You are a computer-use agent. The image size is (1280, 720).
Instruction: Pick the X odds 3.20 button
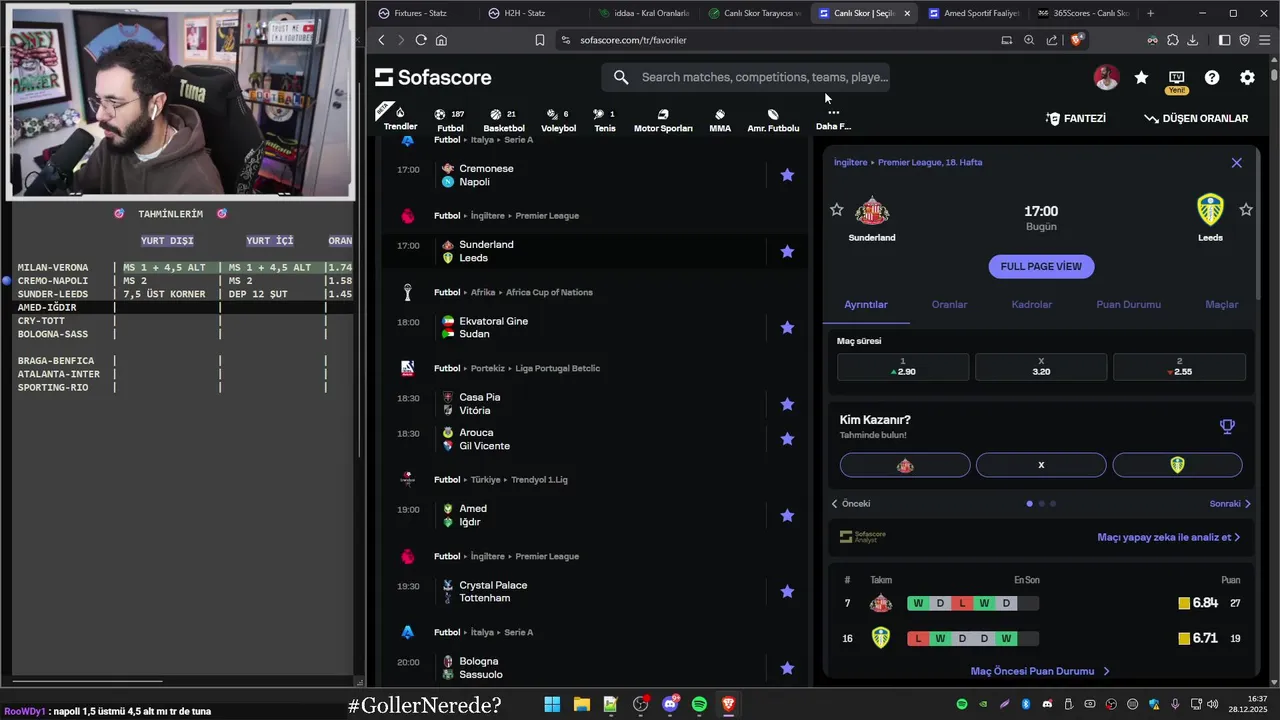coord(1041,366)
